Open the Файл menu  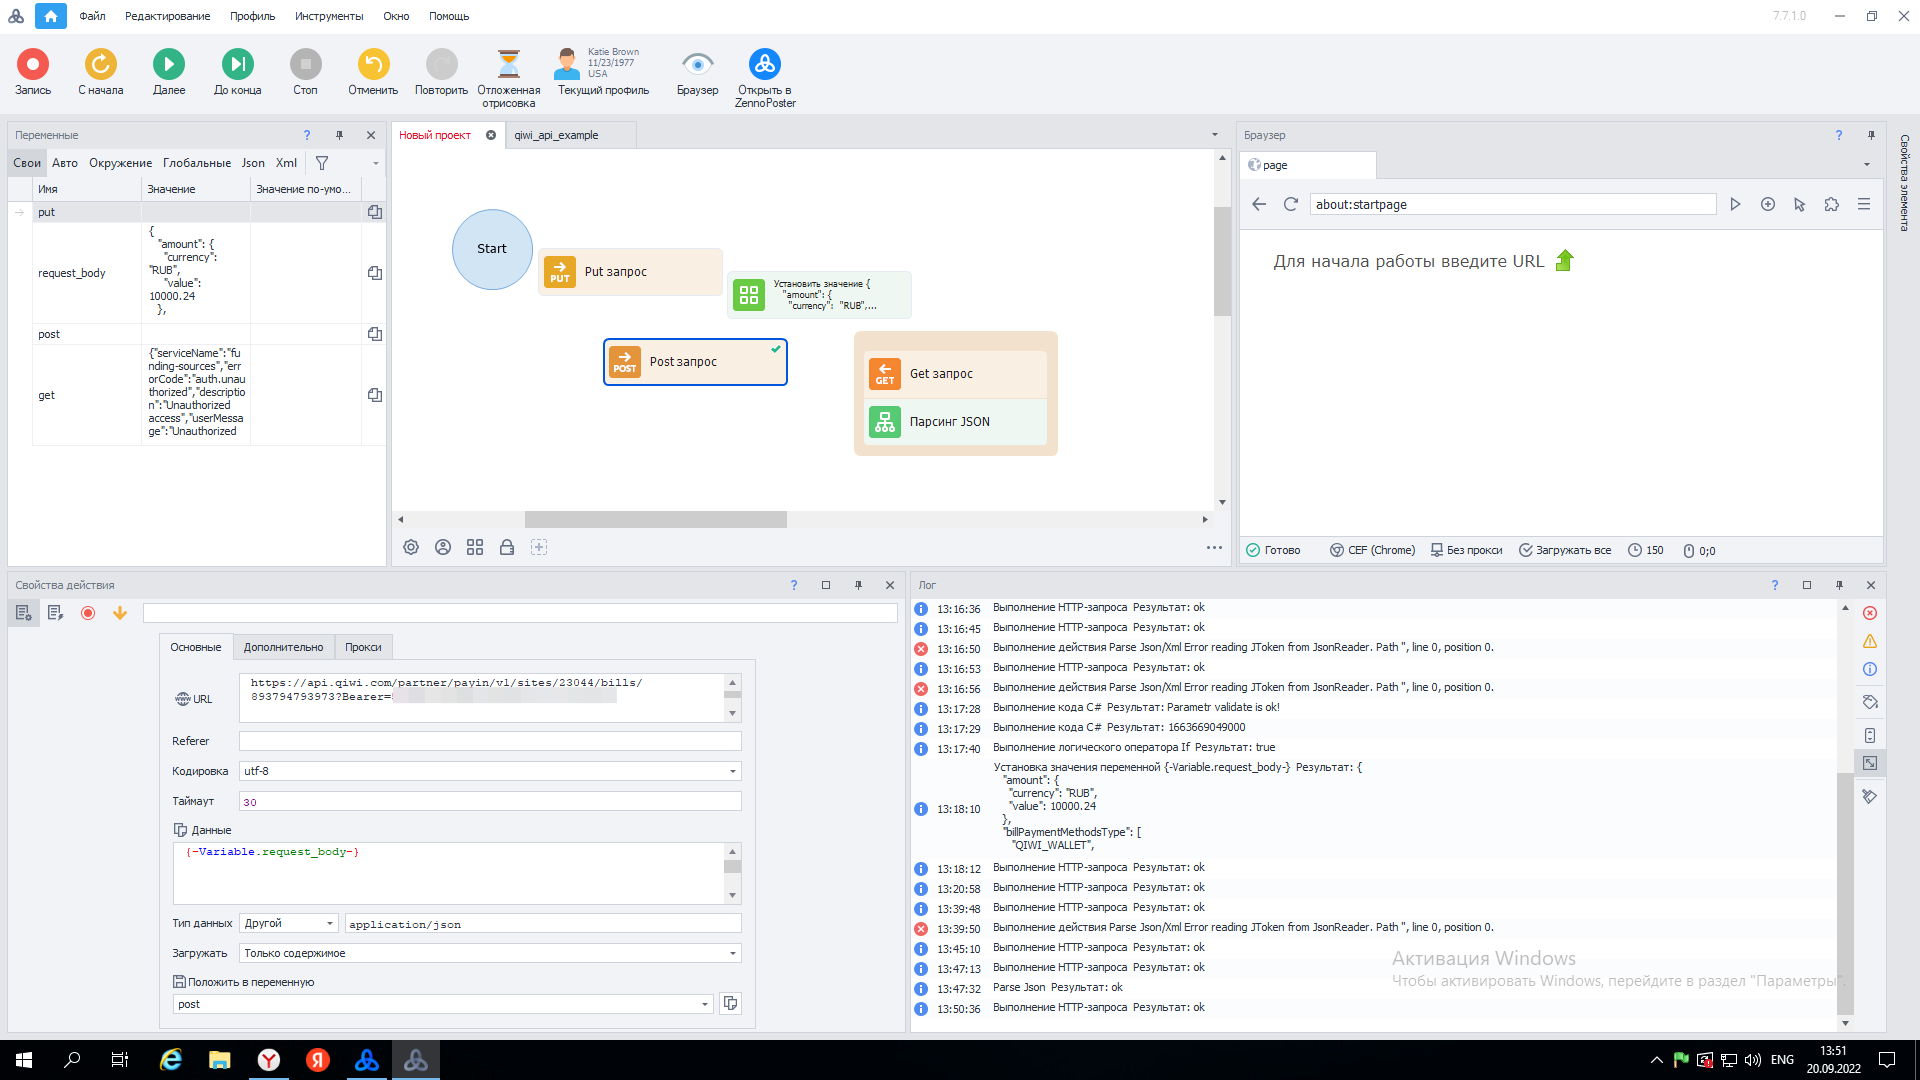pos(92,16)
